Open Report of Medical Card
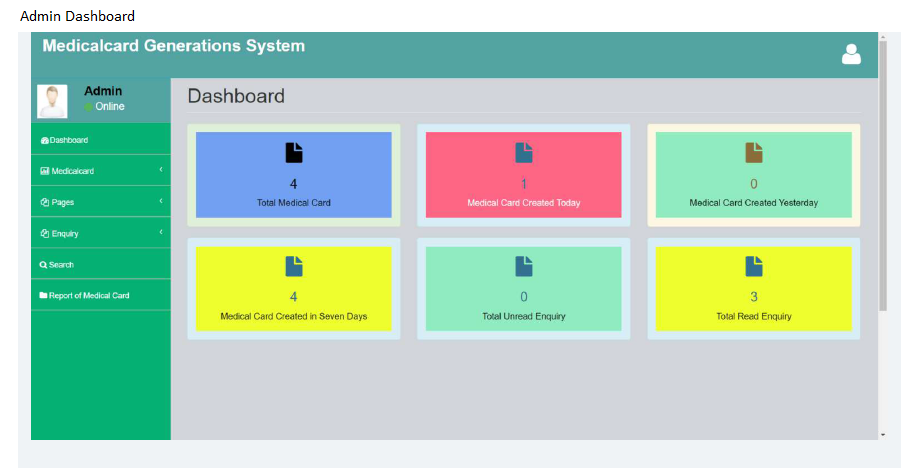917x468 pixels. coord(101,294)
